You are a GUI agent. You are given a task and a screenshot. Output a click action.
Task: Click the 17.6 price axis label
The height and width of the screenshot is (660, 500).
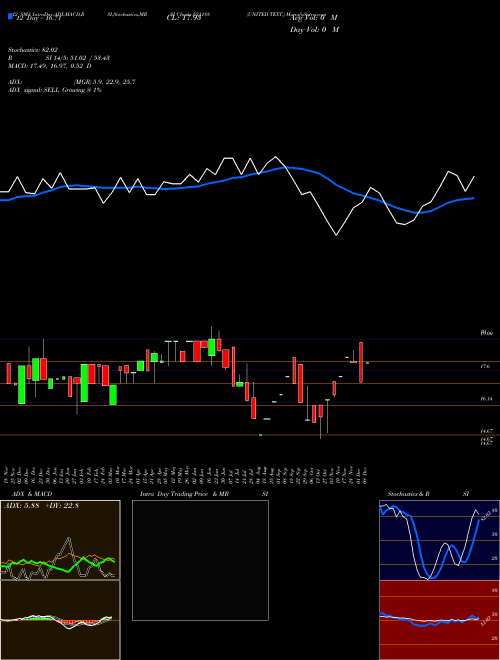[485, 367]
